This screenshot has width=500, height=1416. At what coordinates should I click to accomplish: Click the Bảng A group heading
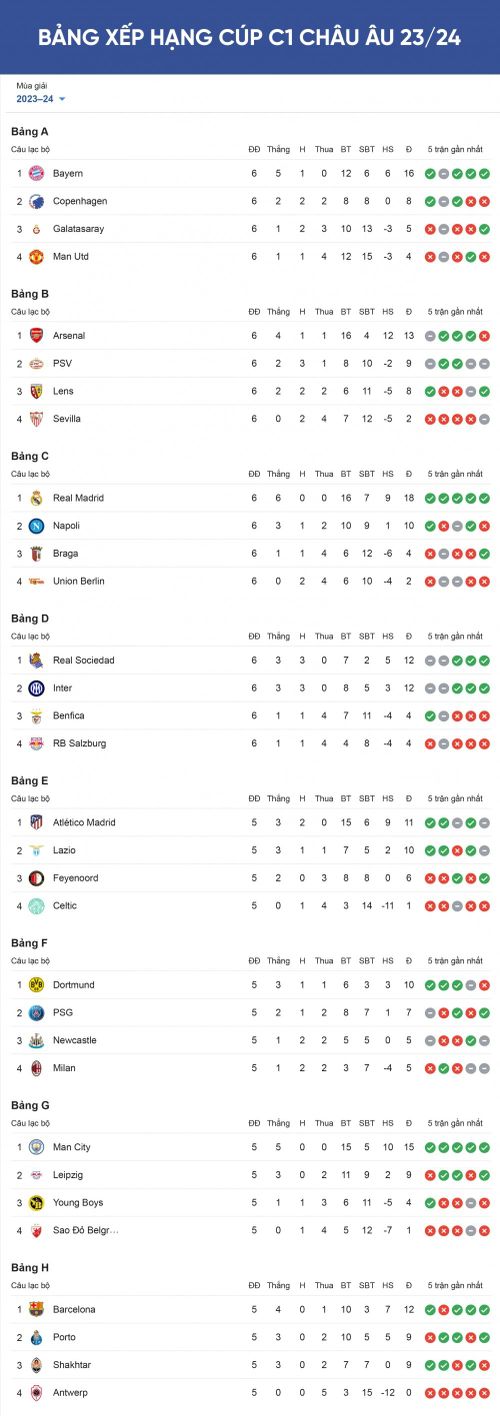click(x=30, y=132)
